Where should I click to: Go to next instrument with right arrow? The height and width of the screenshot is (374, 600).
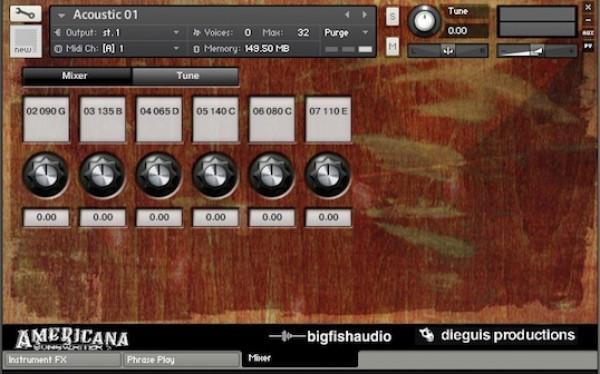point(364,15)
